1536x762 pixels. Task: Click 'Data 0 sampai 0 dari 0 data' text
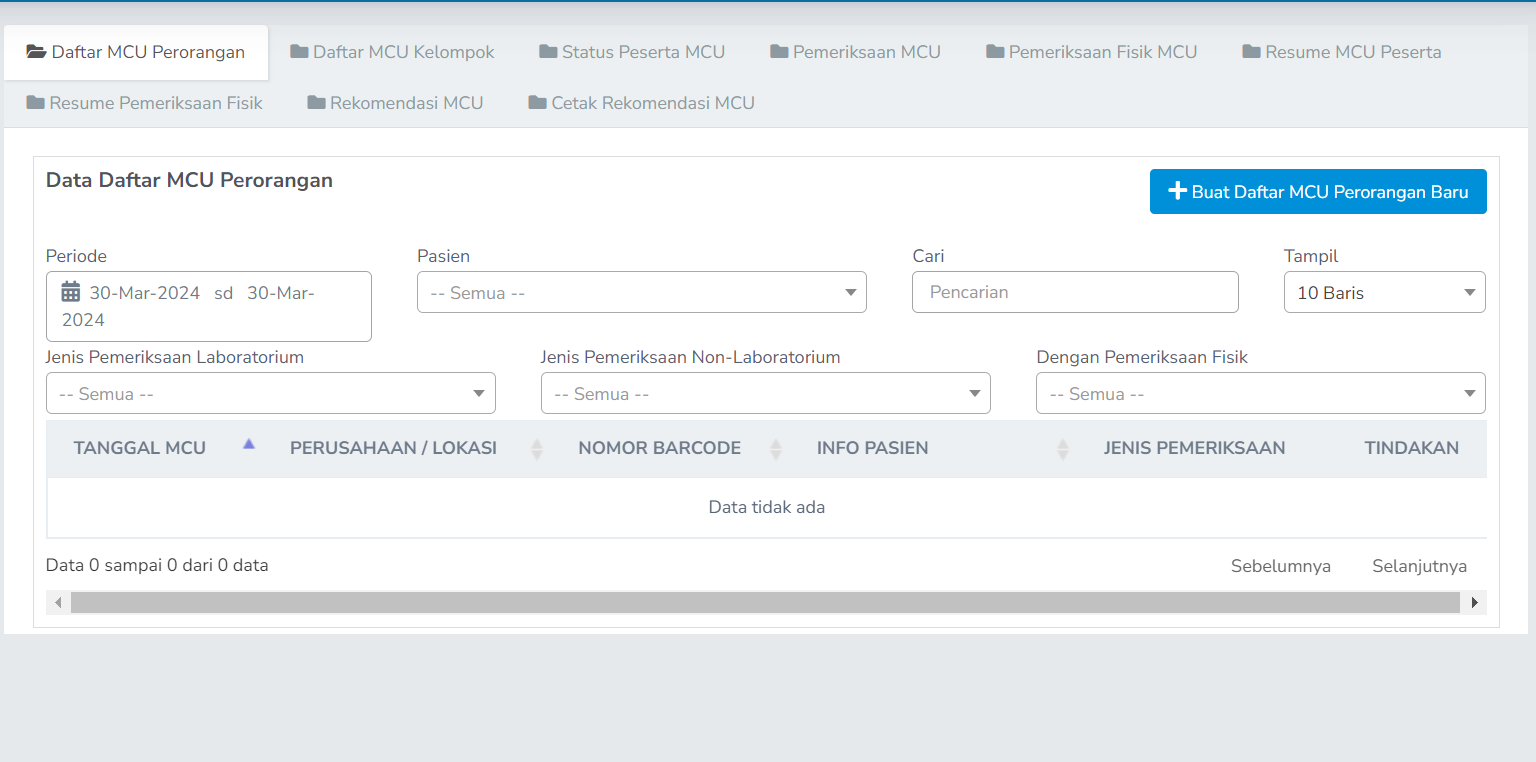click(157, 565)
